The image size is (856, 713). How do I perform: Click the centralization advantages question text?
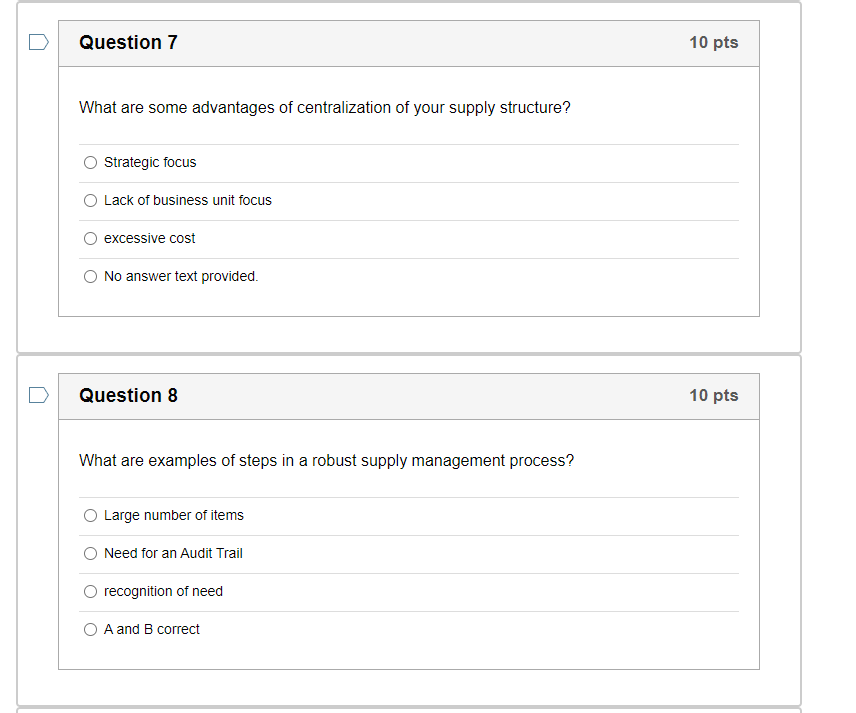click(325, 107)
